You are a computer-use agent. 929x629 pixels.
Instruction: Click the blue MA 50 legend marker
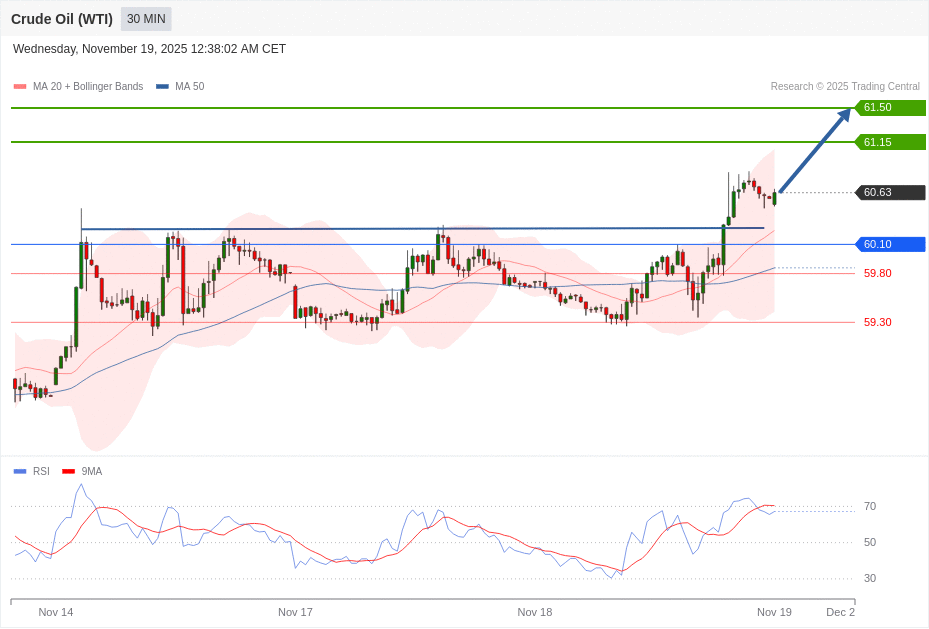point(161,86)
